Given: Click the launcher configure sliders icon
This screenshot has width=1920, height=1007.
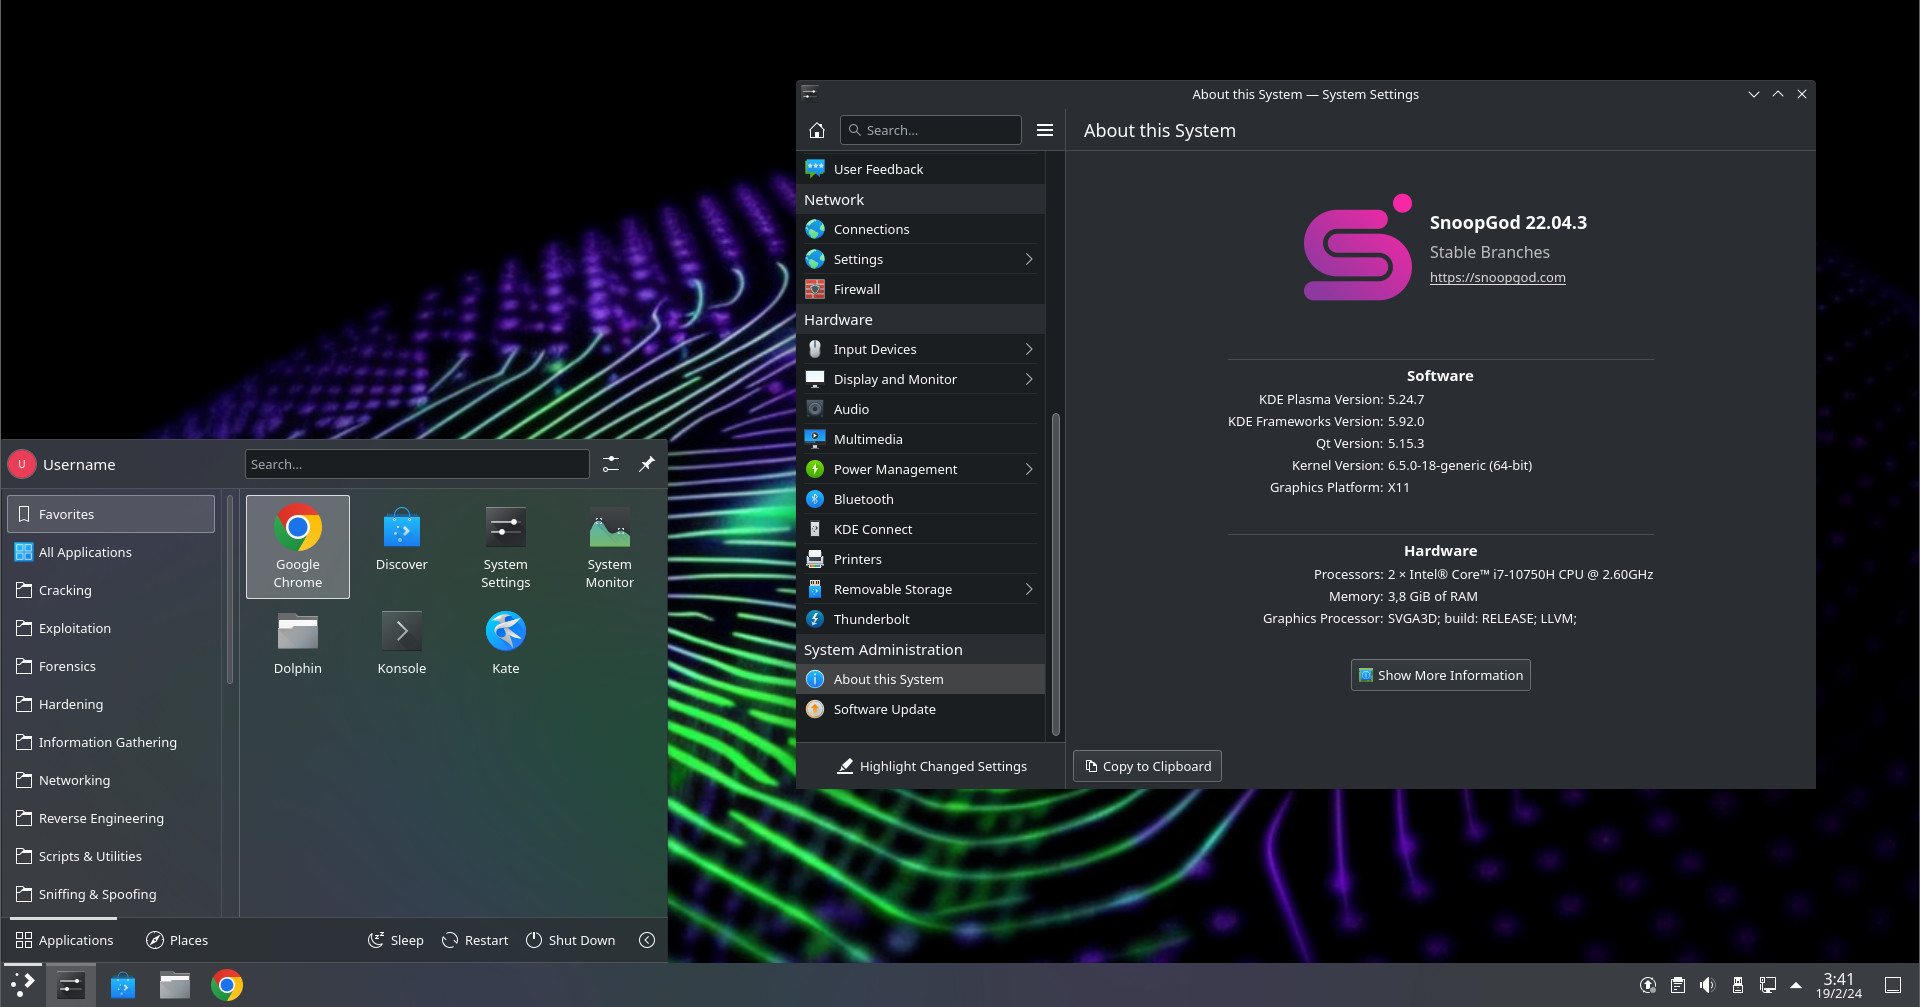Looking at the screenshot, I should pyautogui.click(x=611, y=464).
